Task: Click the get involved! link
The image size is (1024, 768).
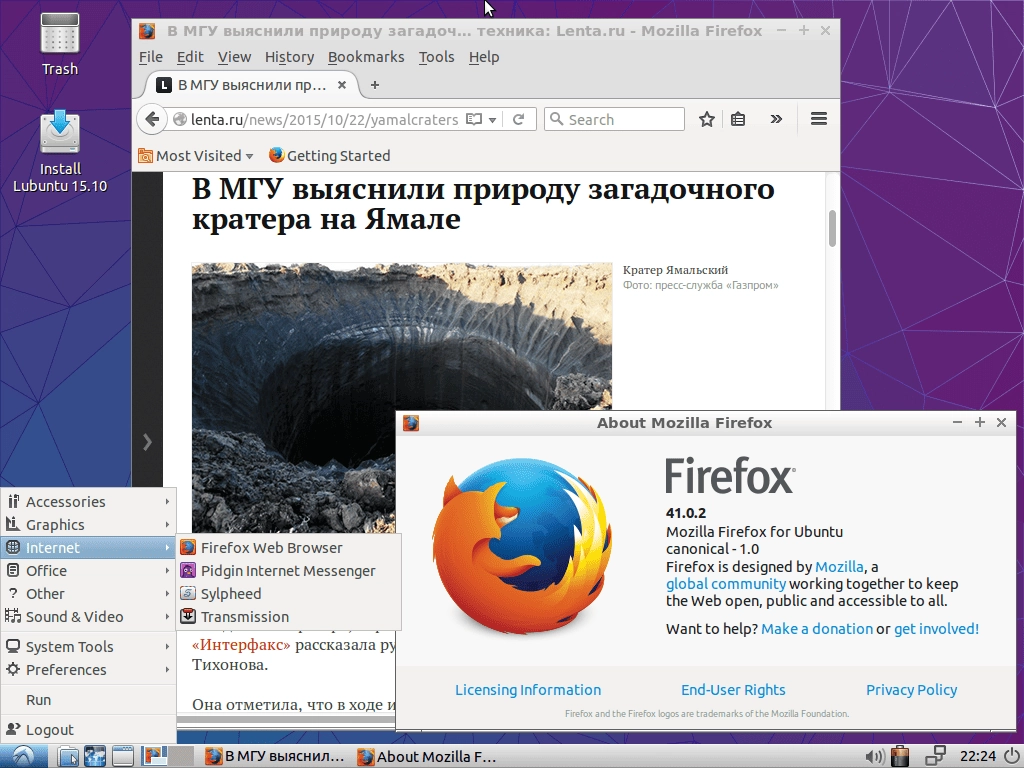Action: (x=936, y=628)
